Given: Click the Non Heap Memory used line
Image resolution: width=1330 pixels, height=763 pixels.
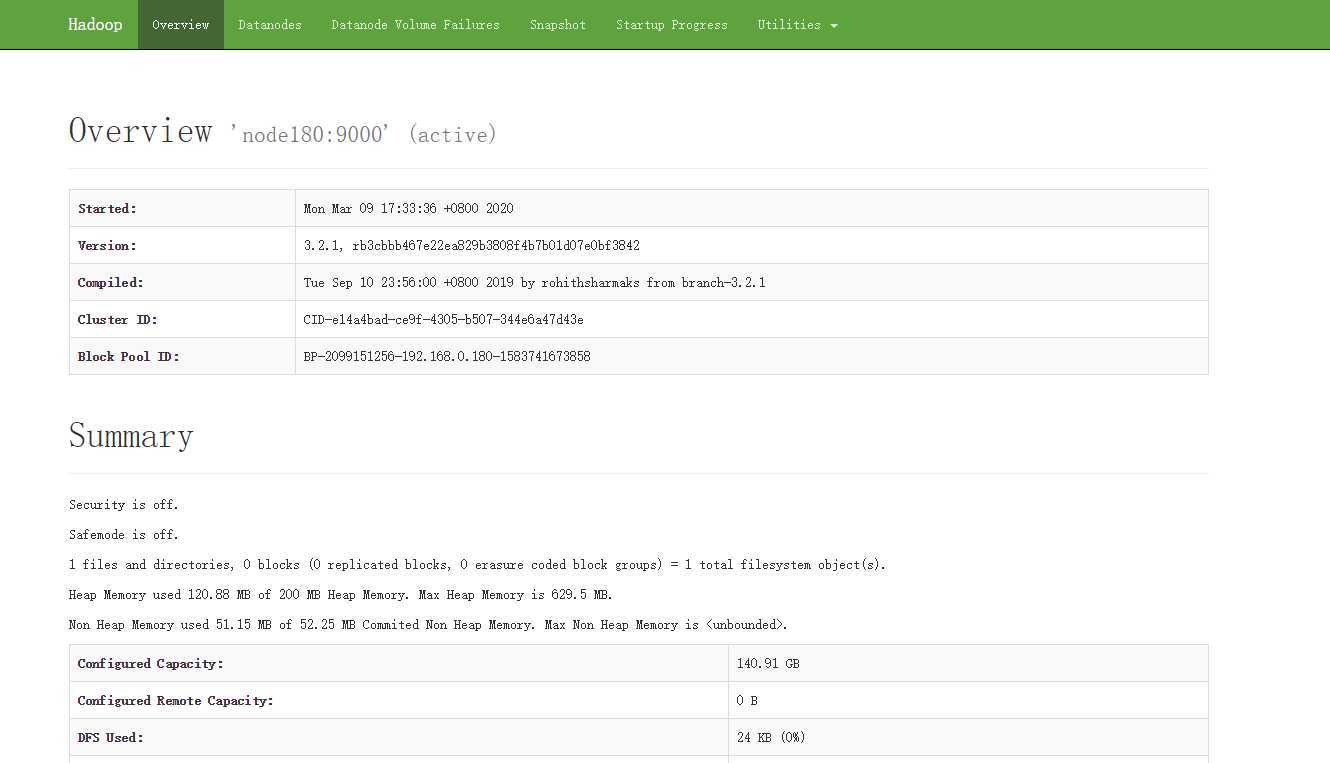Looking at the screenshot, I should coord(428,624).
